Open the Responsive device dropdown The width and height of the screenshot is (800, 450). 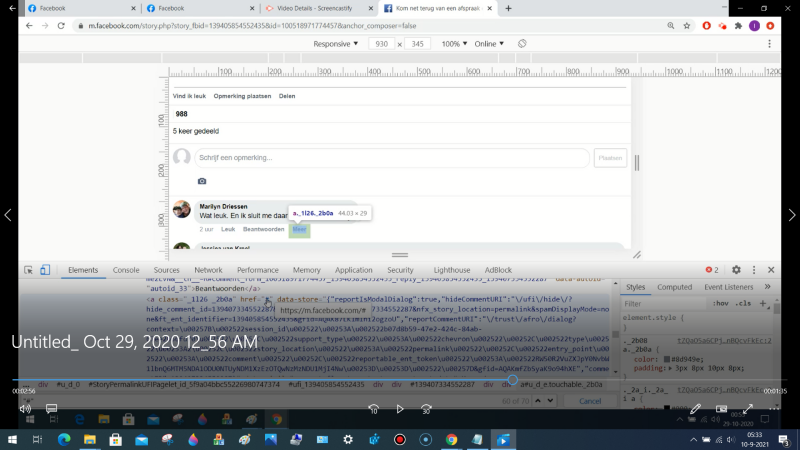(x=335, y=44)
